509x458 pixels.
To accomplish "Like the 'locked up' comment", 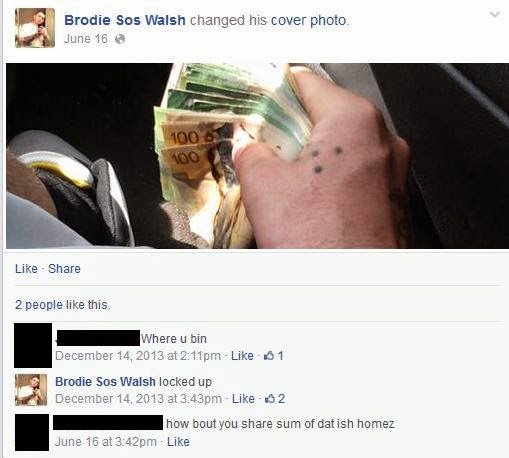I will coord(243,399).
